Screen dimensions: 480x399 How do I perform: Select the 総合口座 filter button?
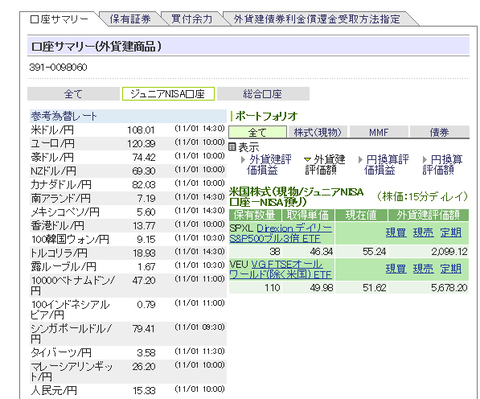[263, 94]
